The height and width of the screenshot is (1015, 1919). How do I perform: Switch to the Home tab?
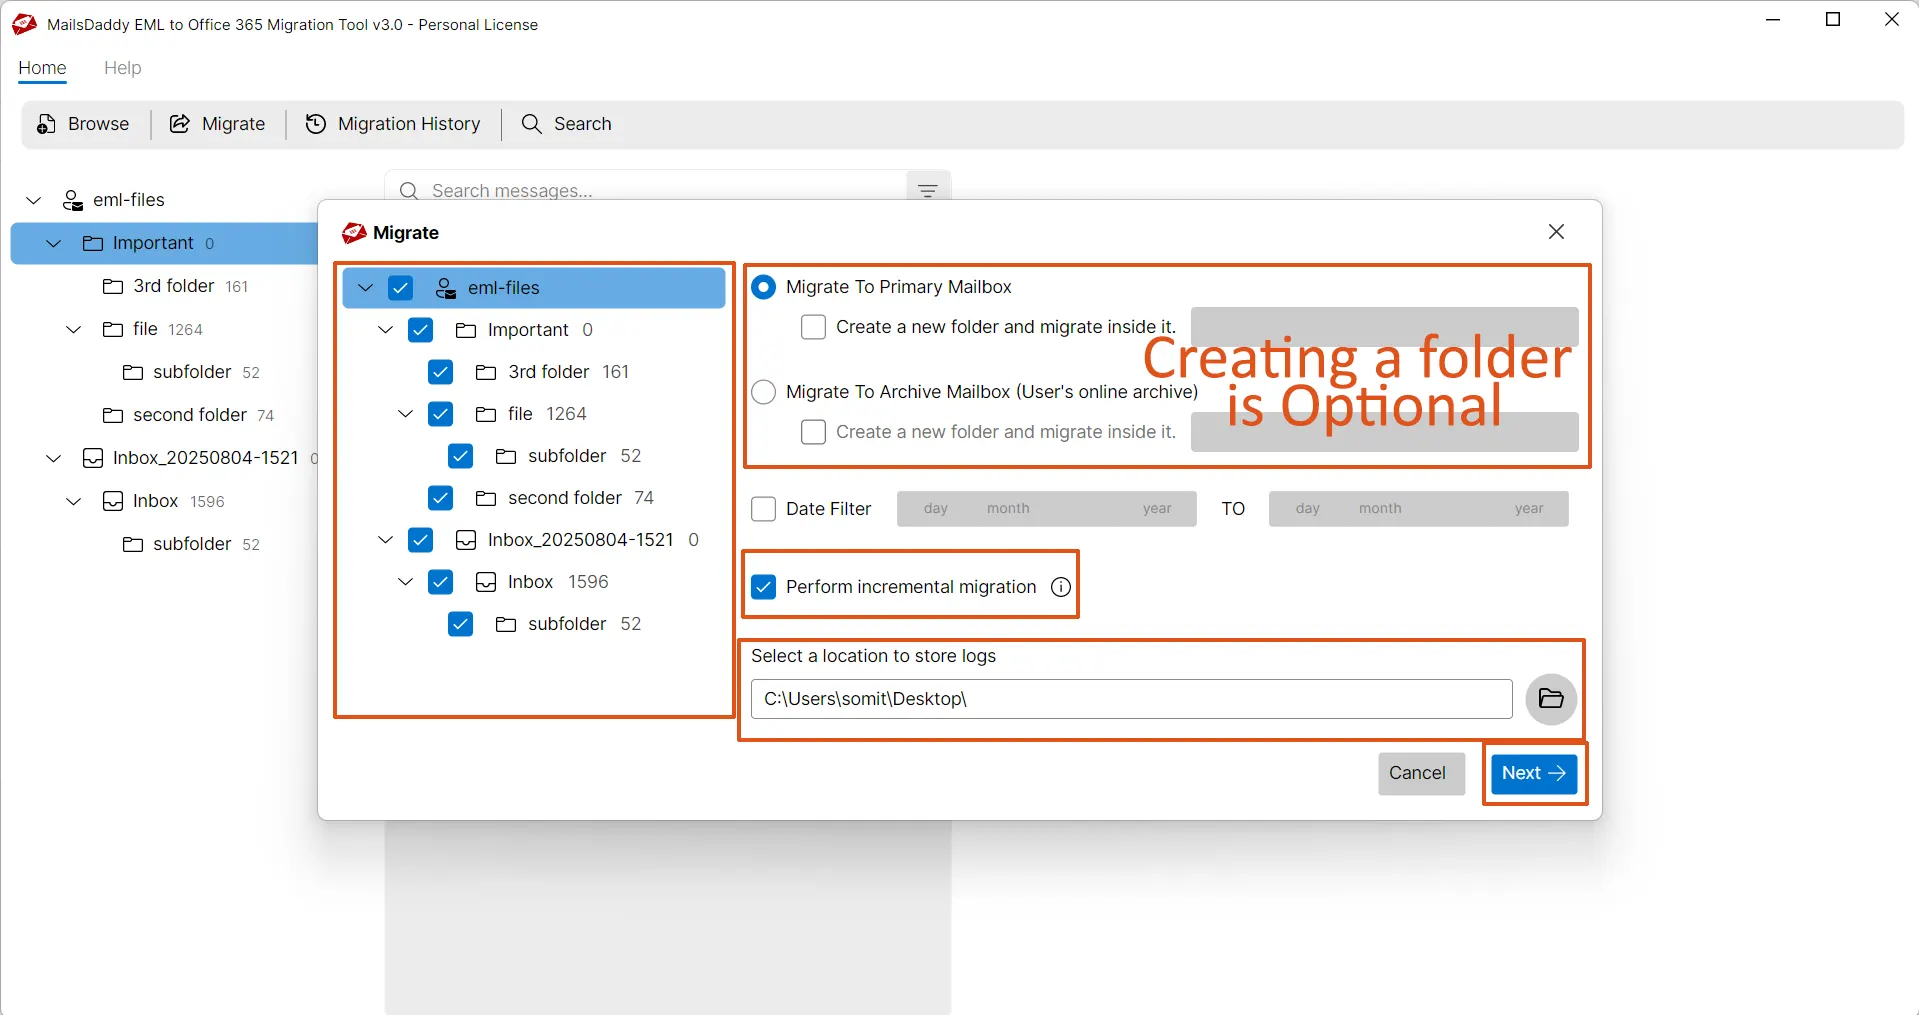click(x=42, y=68)
